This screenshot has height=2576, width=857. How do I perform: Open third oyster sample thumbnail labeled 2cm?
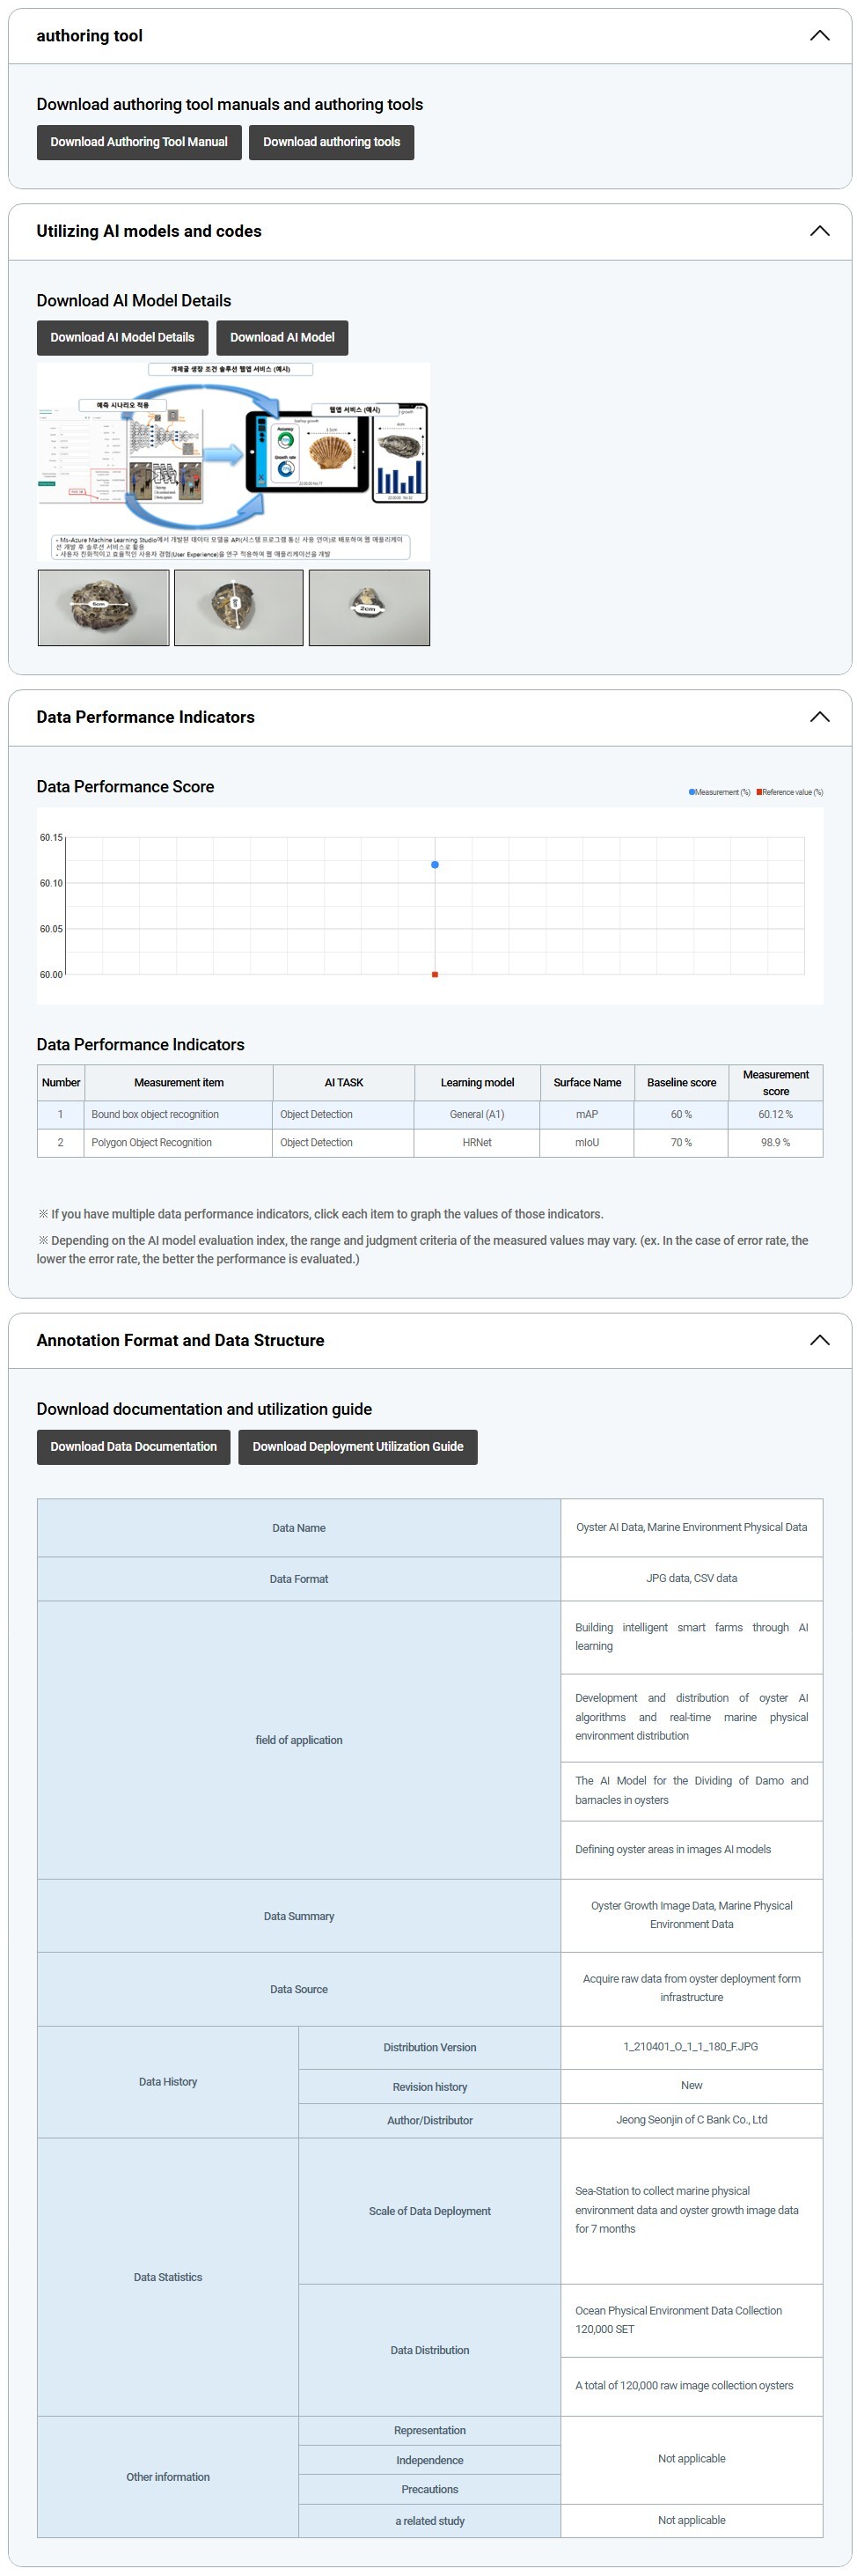[369, 608]
